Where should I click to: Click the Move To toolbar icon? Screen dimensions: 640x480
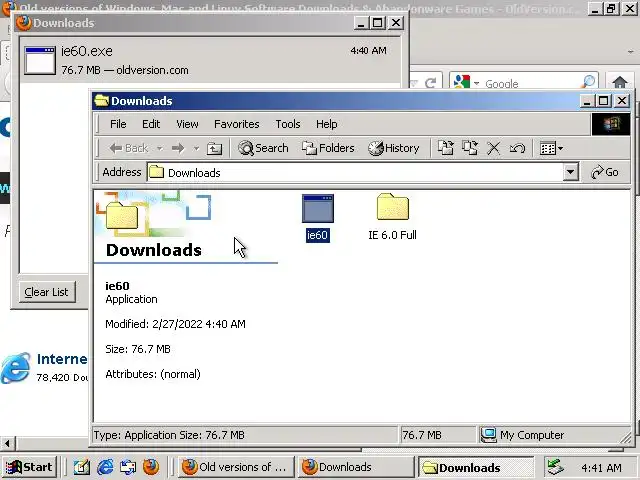(x=445, y=148)
